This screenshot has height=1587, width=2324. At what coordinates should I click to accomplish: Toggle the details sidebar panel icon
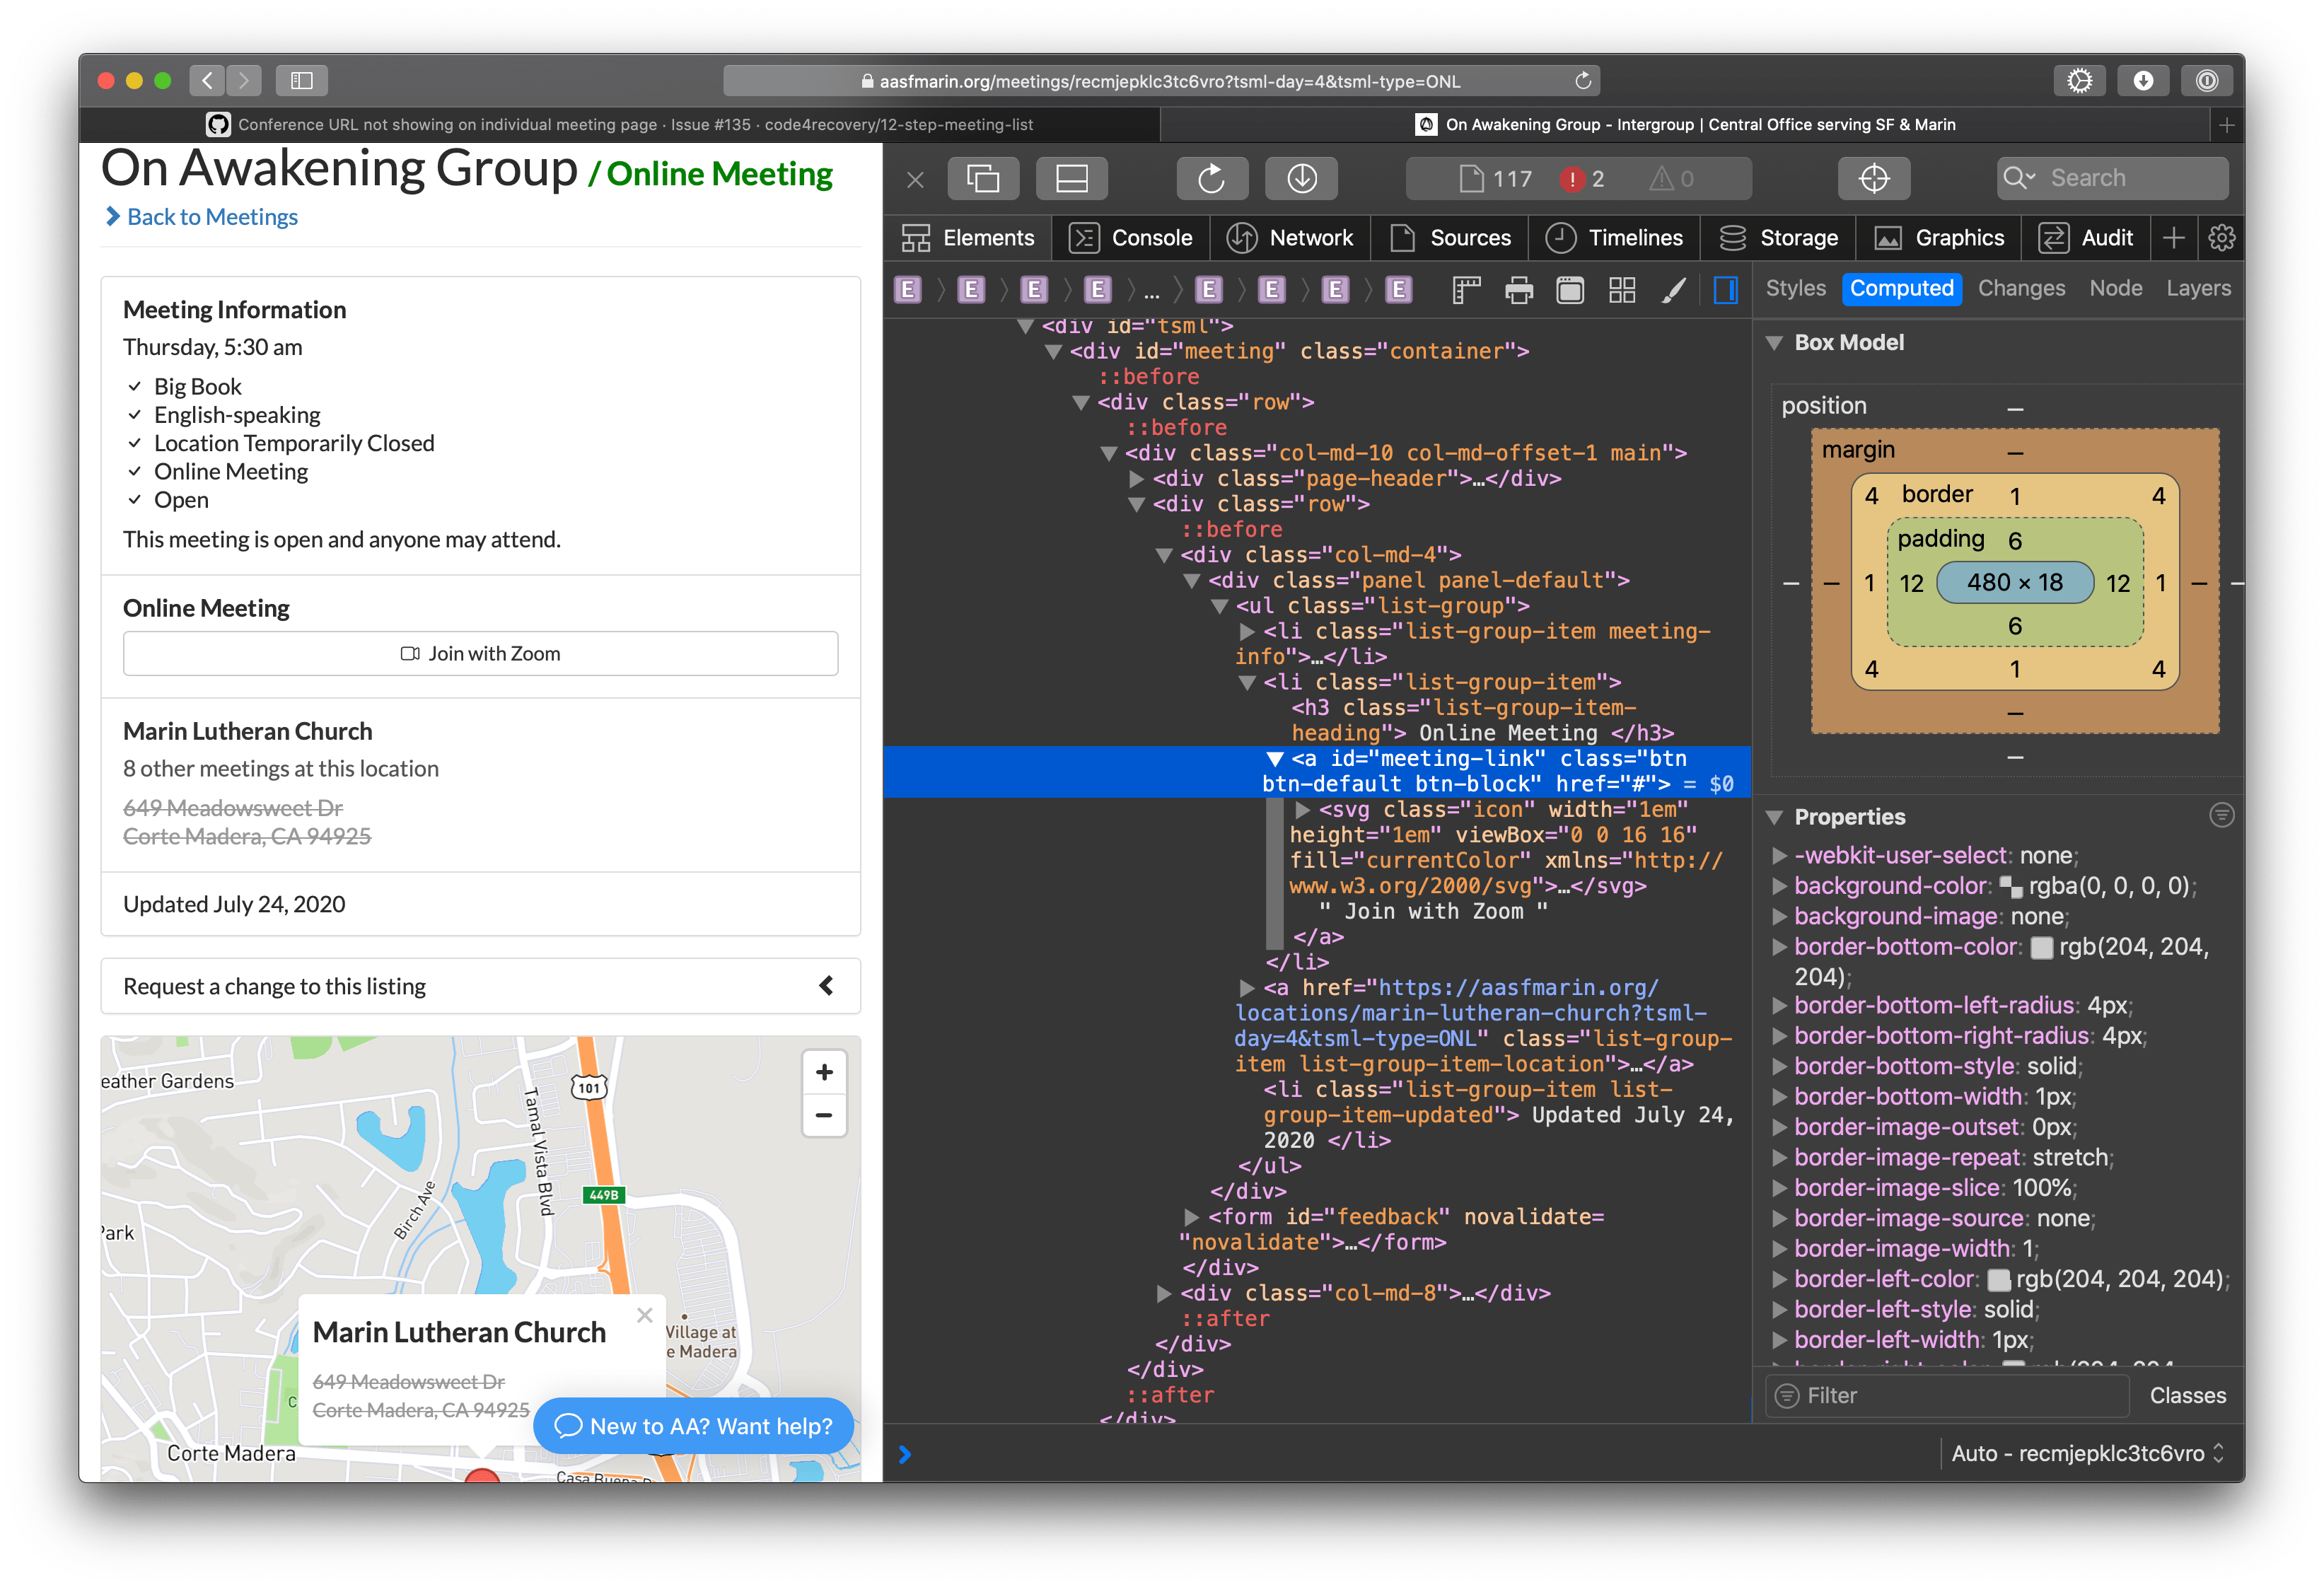pos(1725,291)
